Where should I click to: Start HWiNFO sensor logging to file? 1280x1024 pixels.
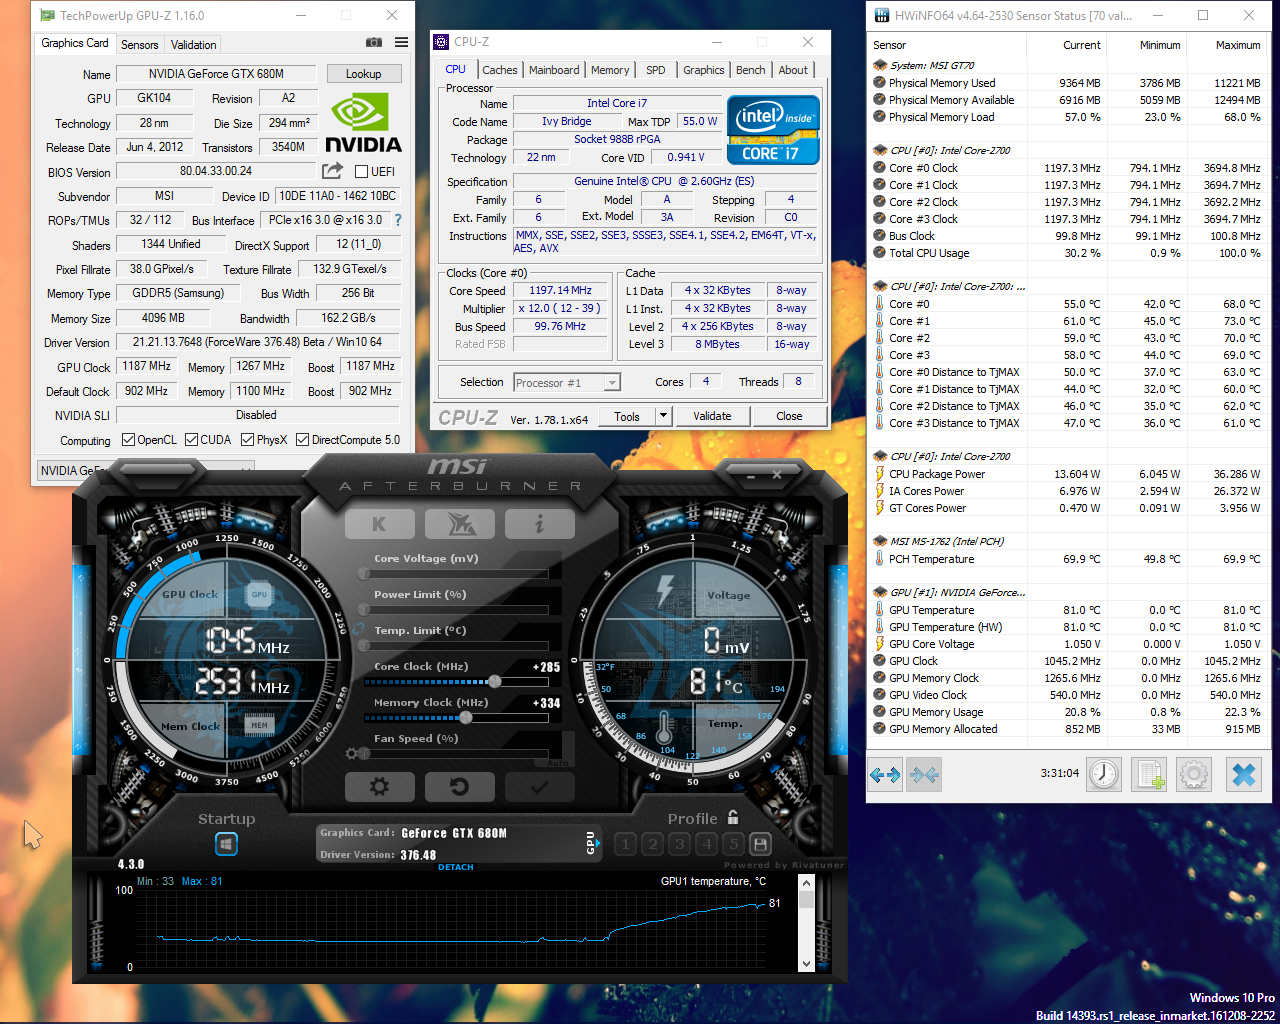(x=1150, y=774)
